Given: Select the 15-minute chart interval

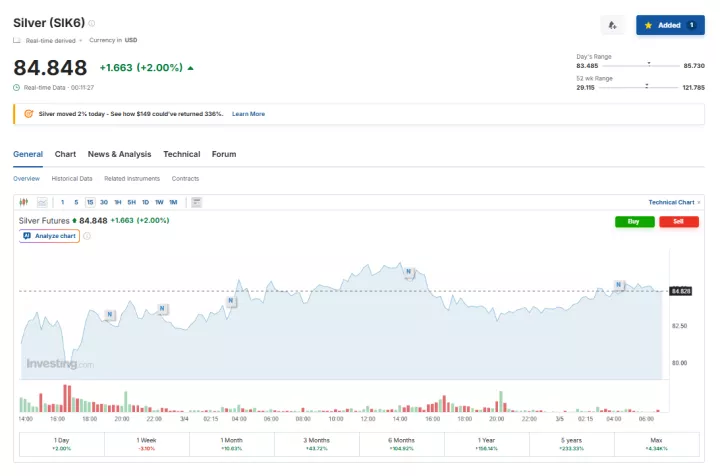Looking at the screenshot, I should point(90,202).
